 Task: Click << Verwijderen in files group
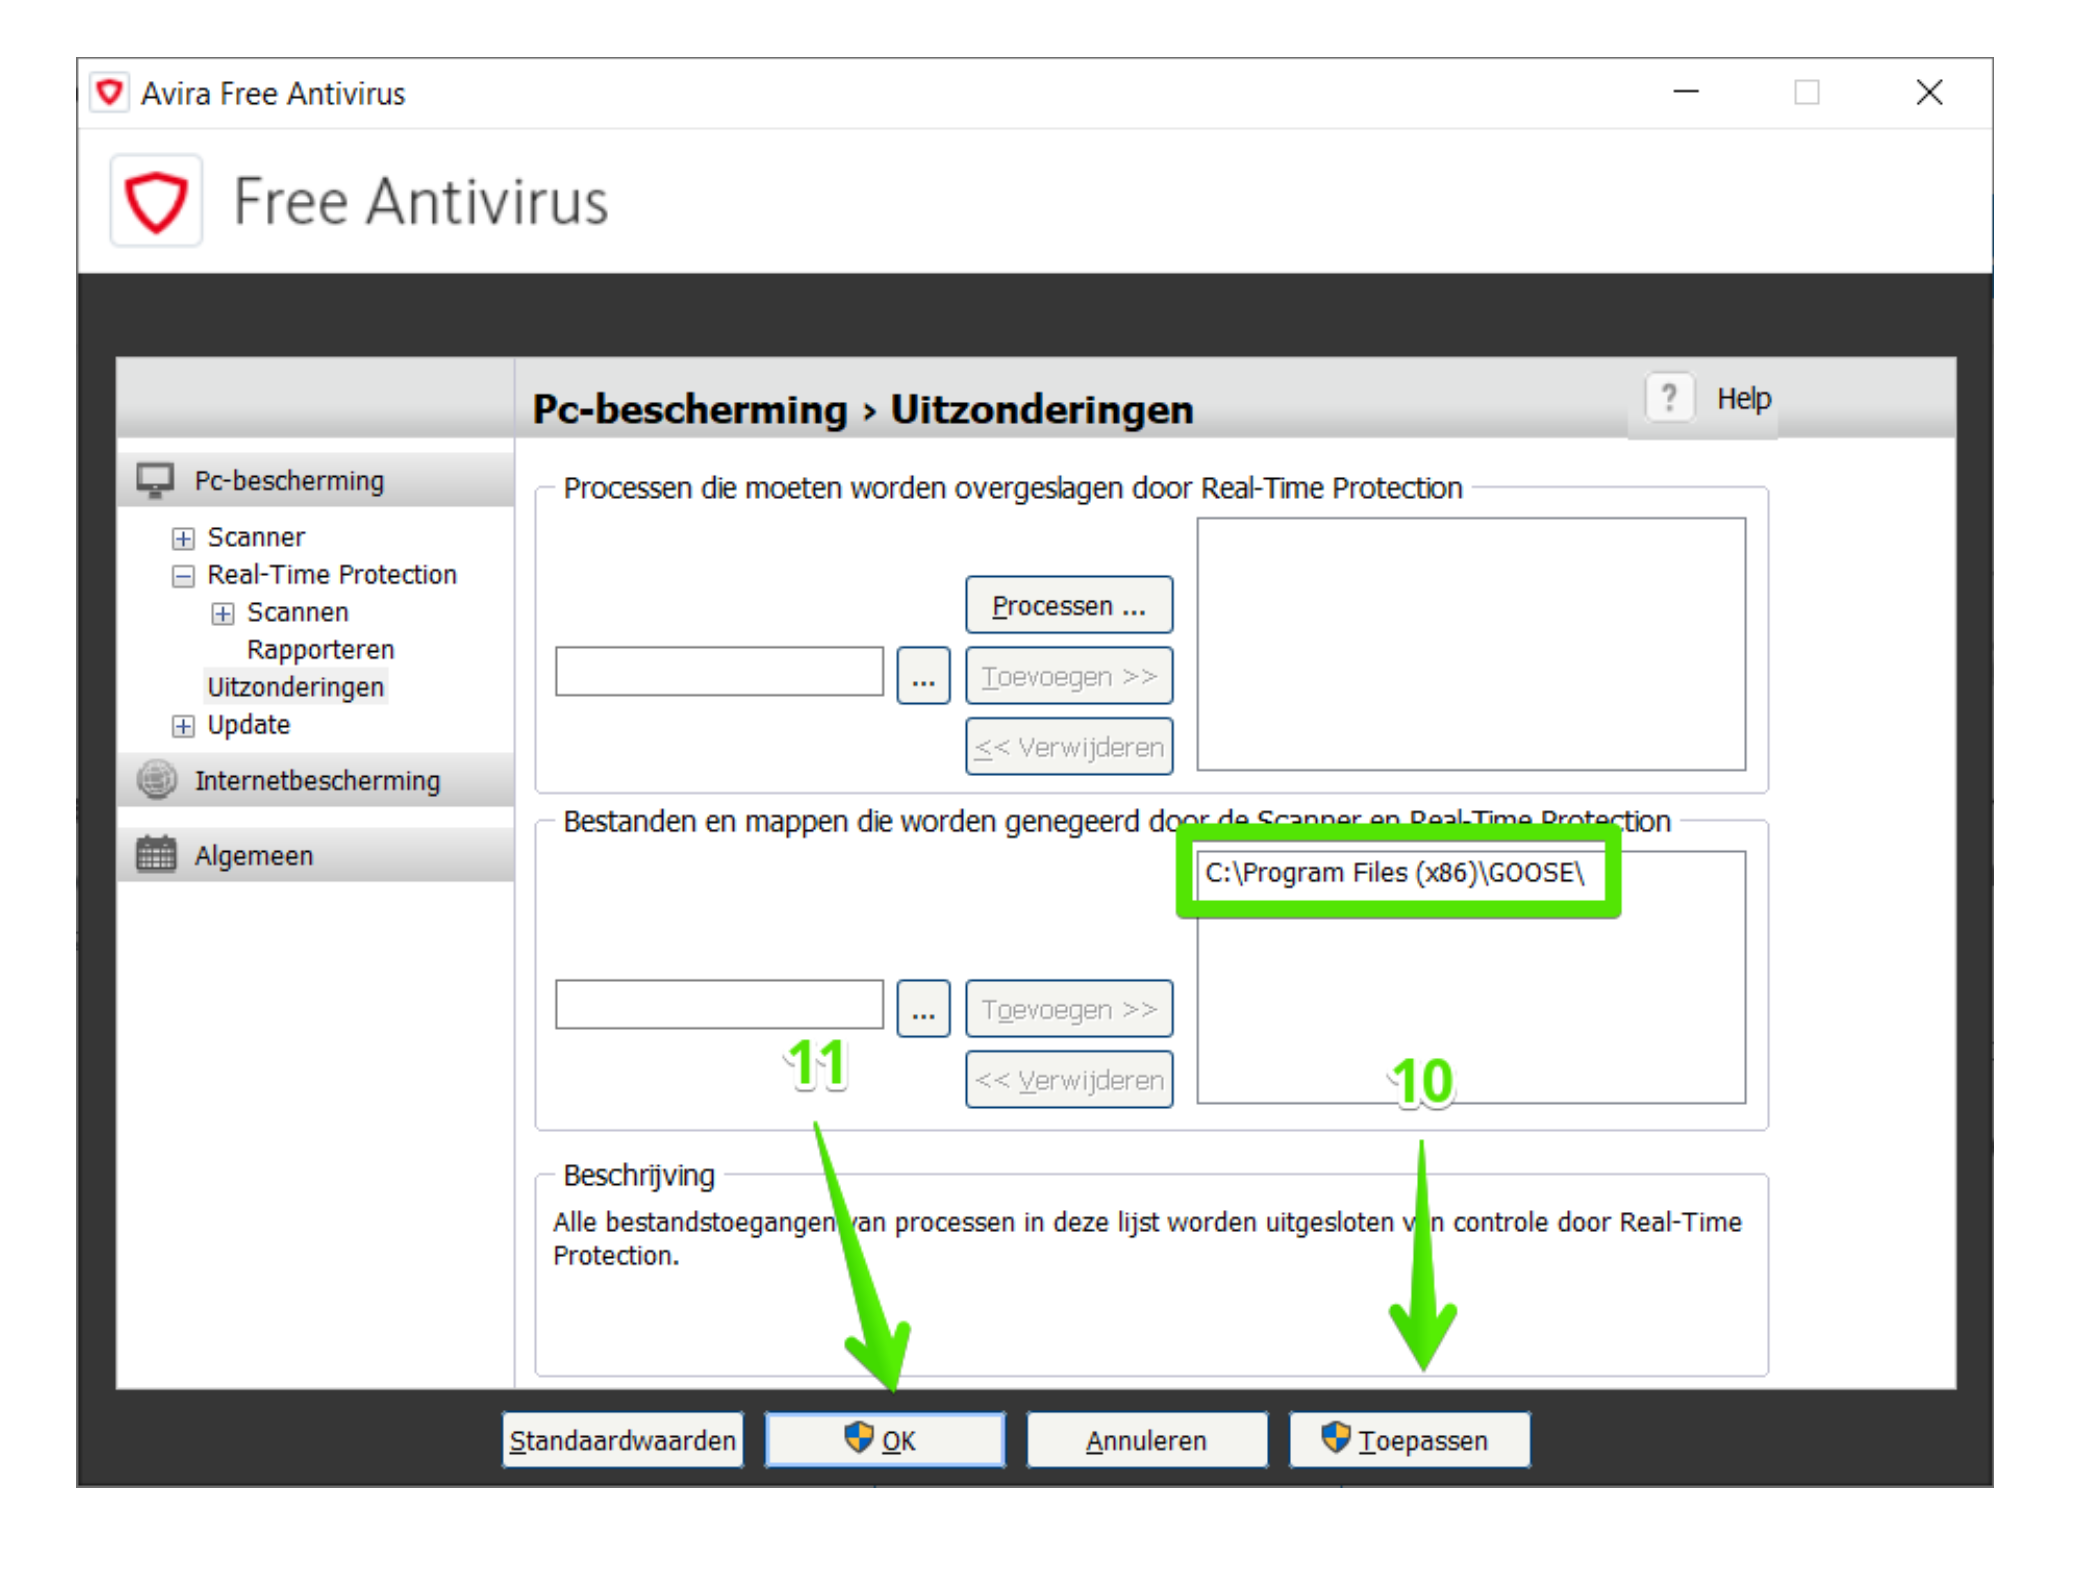point(1068,1080)
